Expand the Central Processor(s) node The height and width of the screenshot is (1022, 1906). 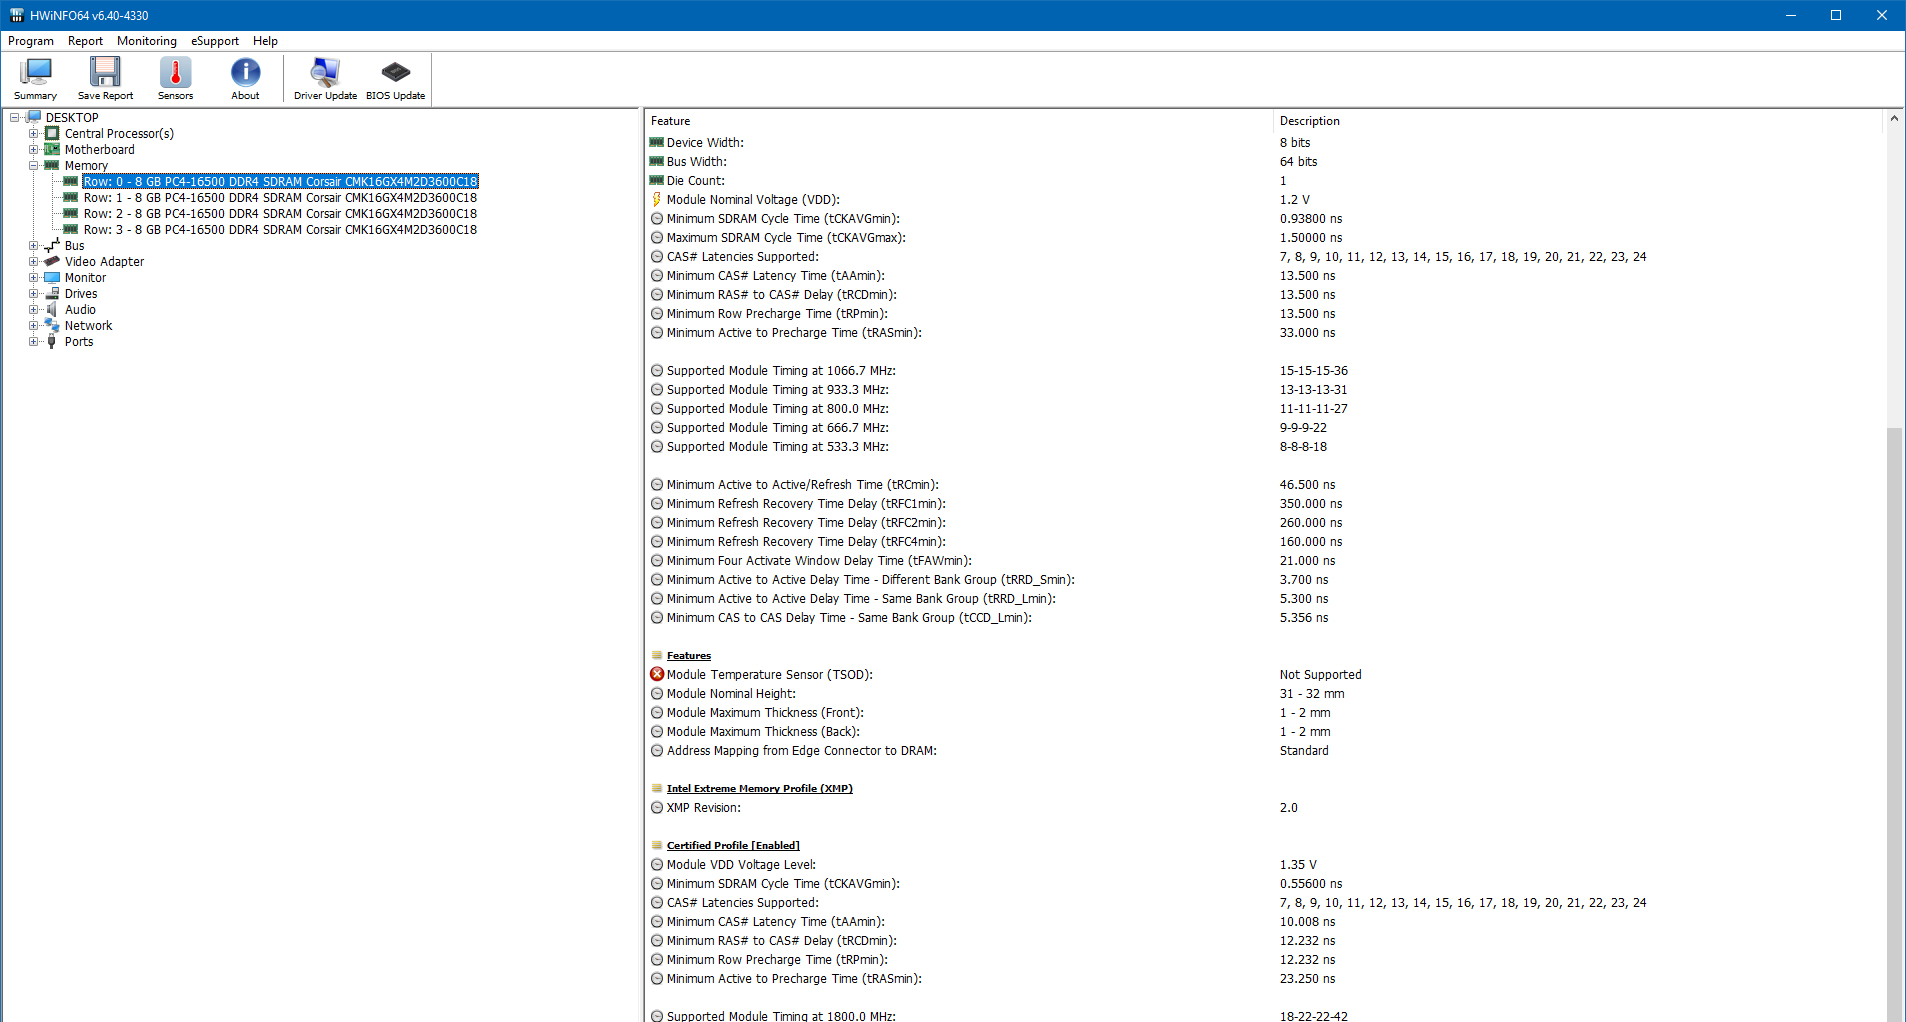click(34, 133)
